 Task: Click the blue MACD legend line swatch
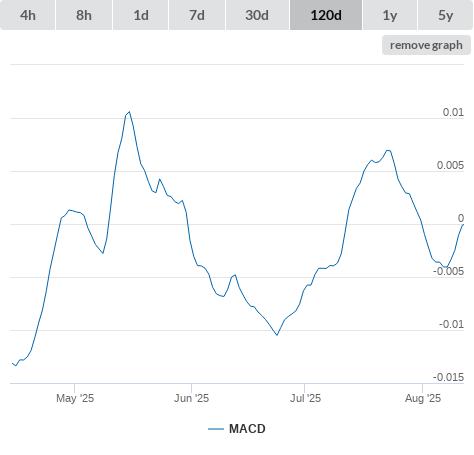(x=216, y=429)
